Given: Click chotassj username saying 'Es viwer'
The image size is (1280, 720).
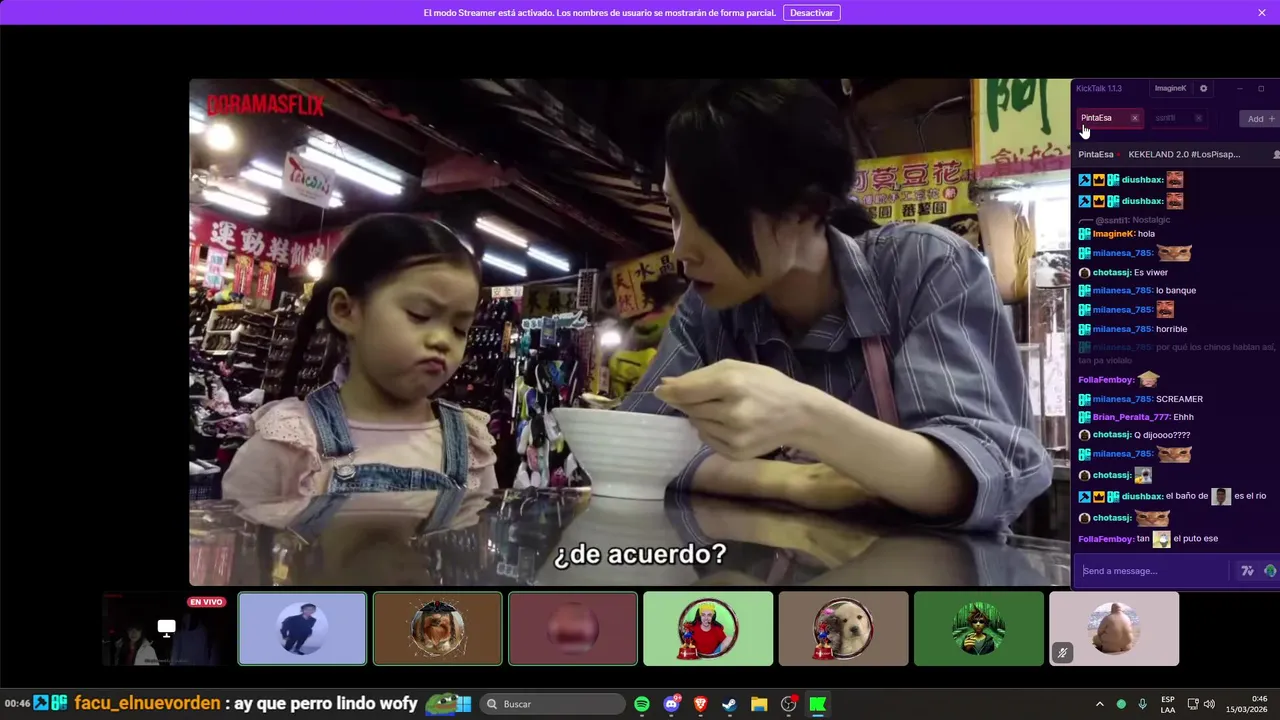Looking at the screenshot, I should [1111, 272].
